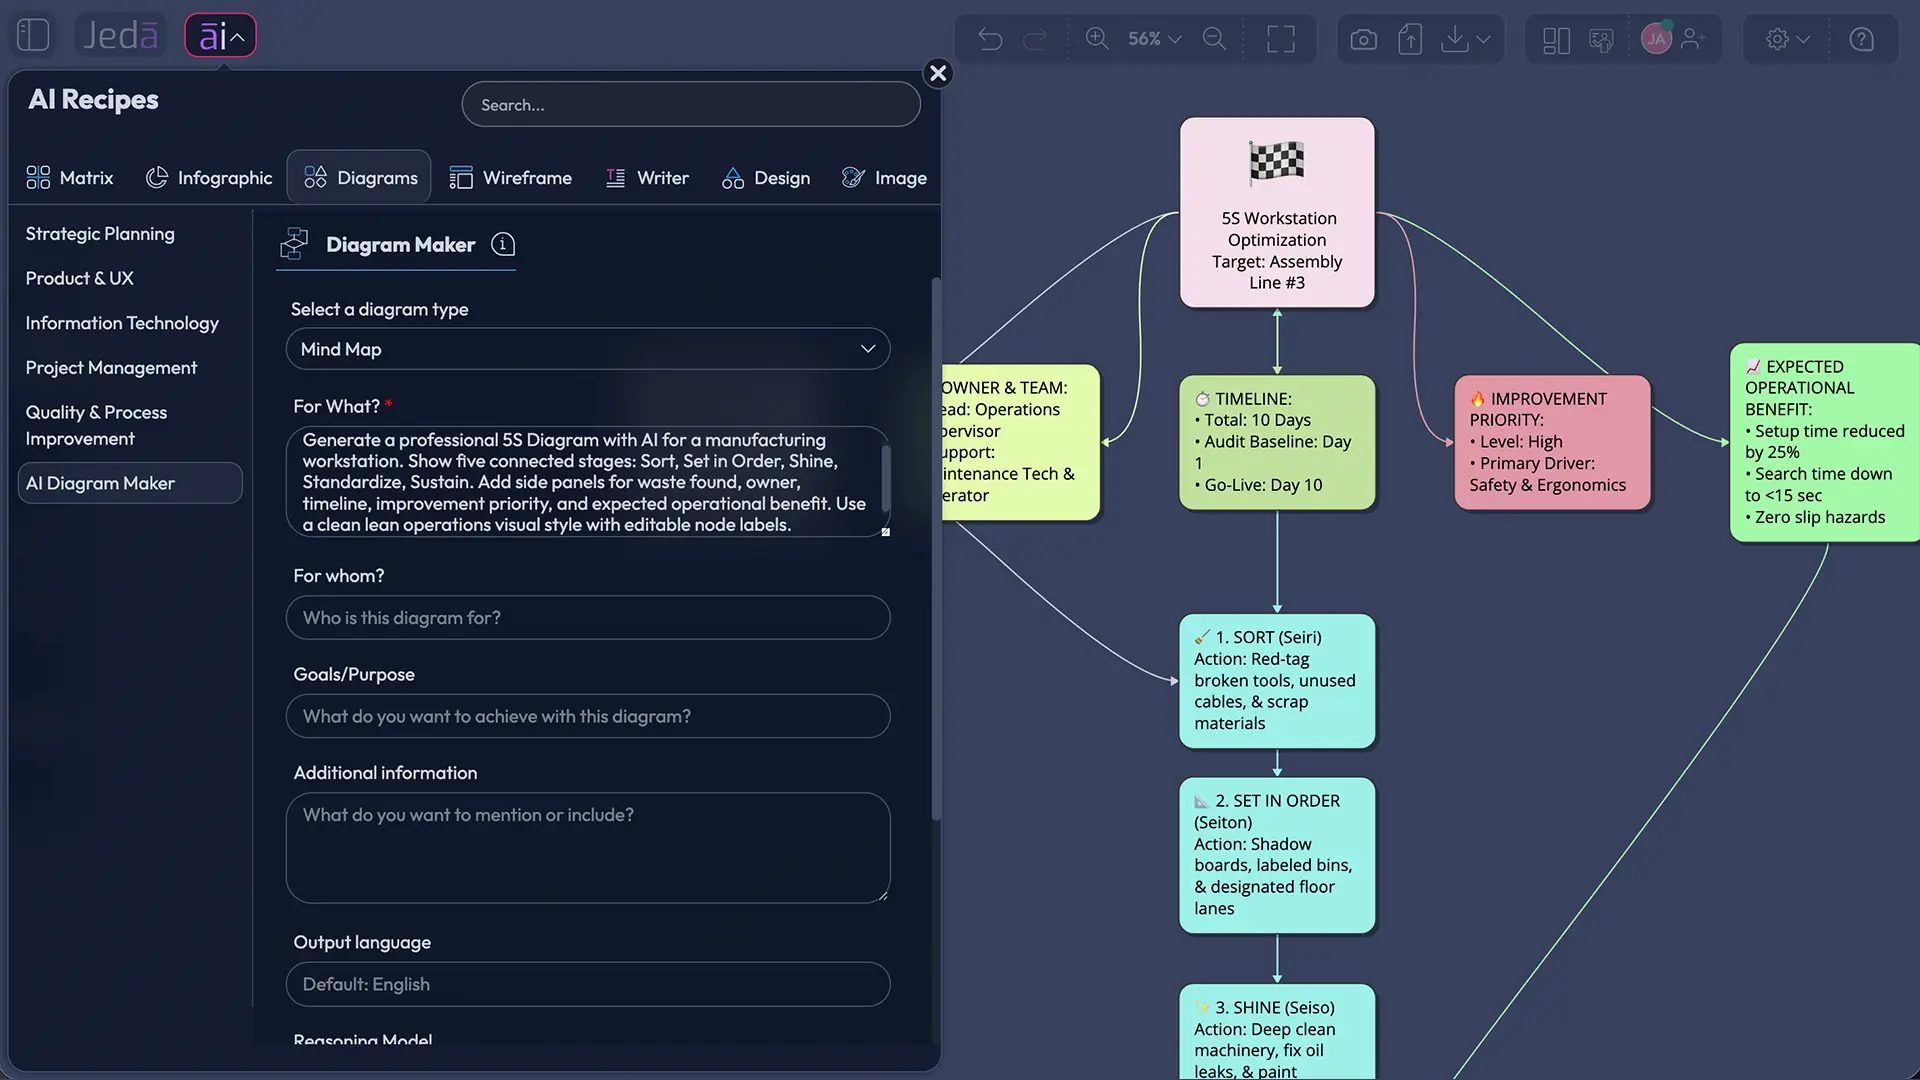Click the Goals/Purpose input field

point(588,716)
